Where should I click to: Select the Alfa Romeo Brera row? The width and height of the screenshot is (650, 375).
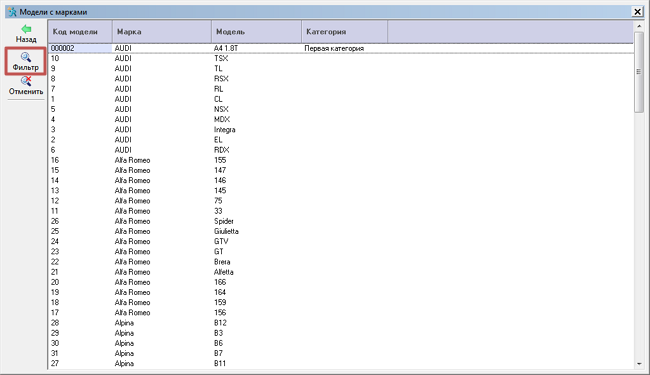pos(341,262)
